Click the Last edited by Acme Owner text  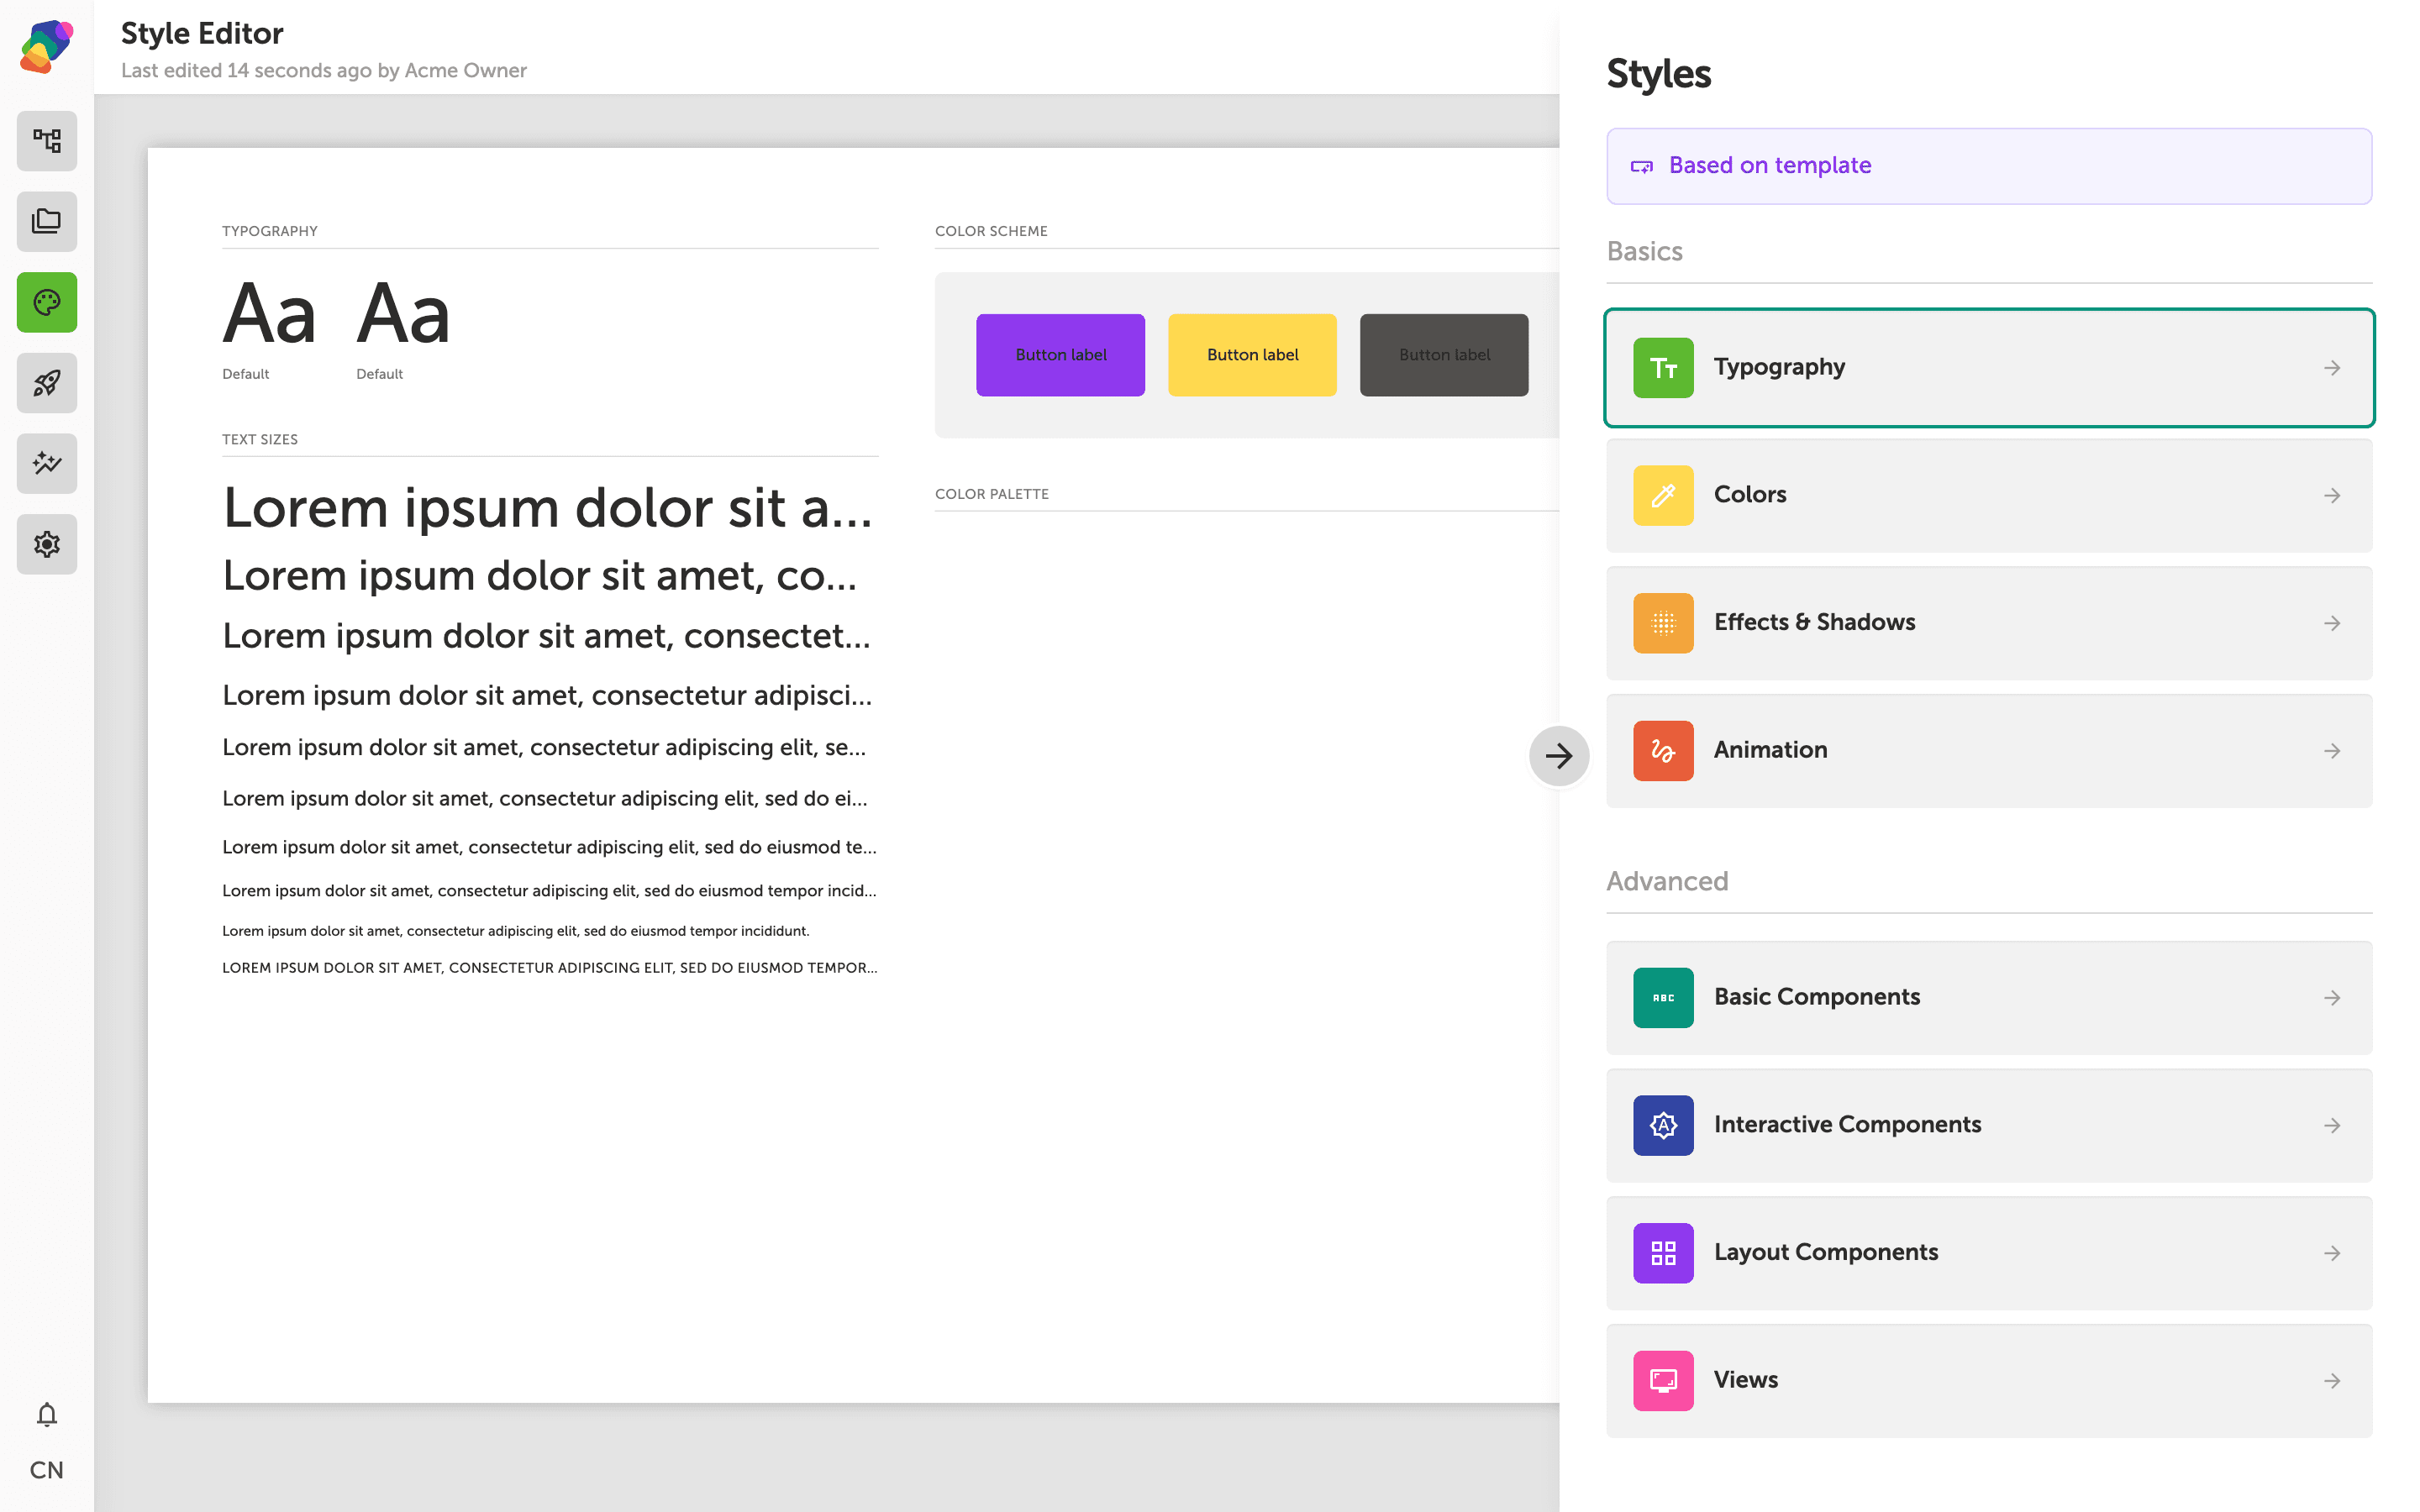[324, 70]
